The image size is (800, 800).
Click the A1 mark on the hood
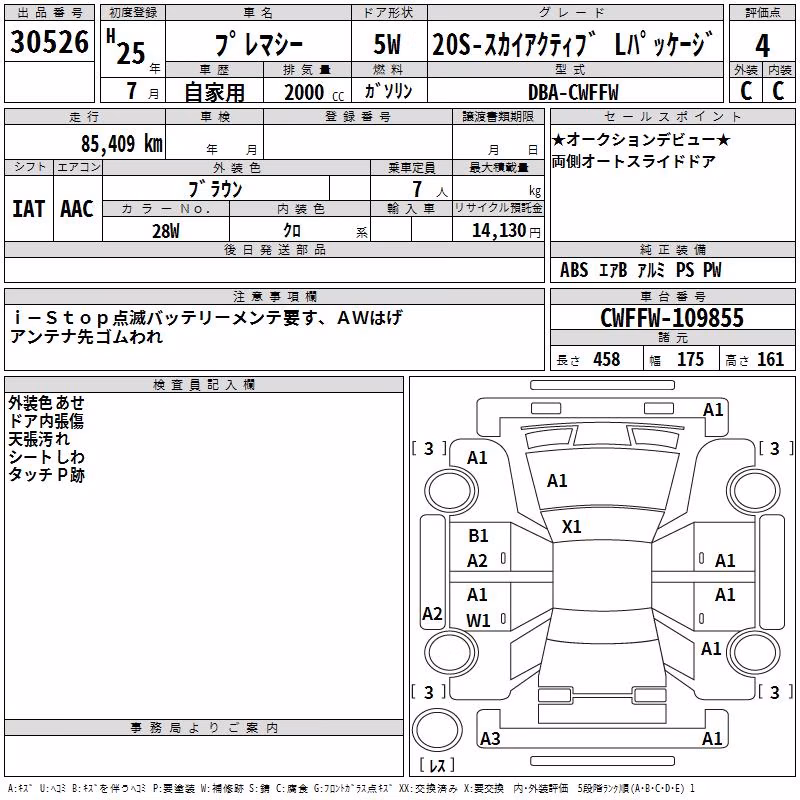tap(557, 481)
